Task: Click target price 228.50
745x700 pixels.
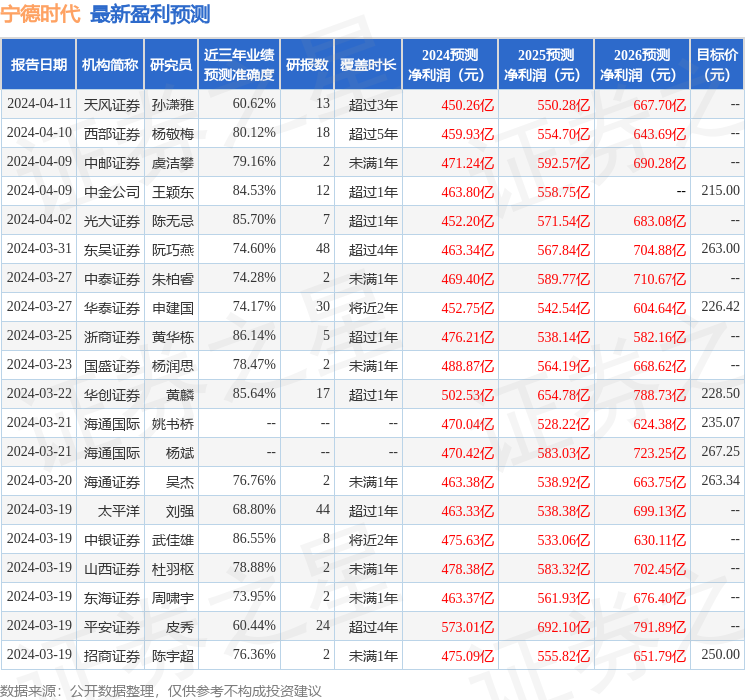Action: [x=720, y=393]
